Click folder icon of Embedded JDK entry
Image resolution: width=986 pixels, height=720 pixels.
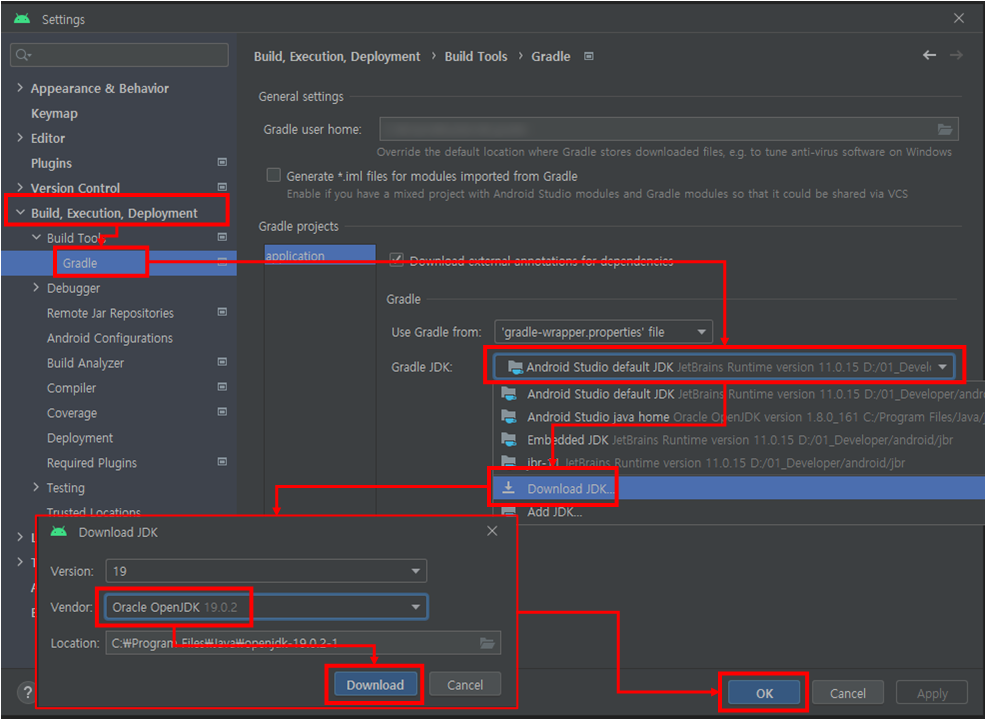point(509,439)
